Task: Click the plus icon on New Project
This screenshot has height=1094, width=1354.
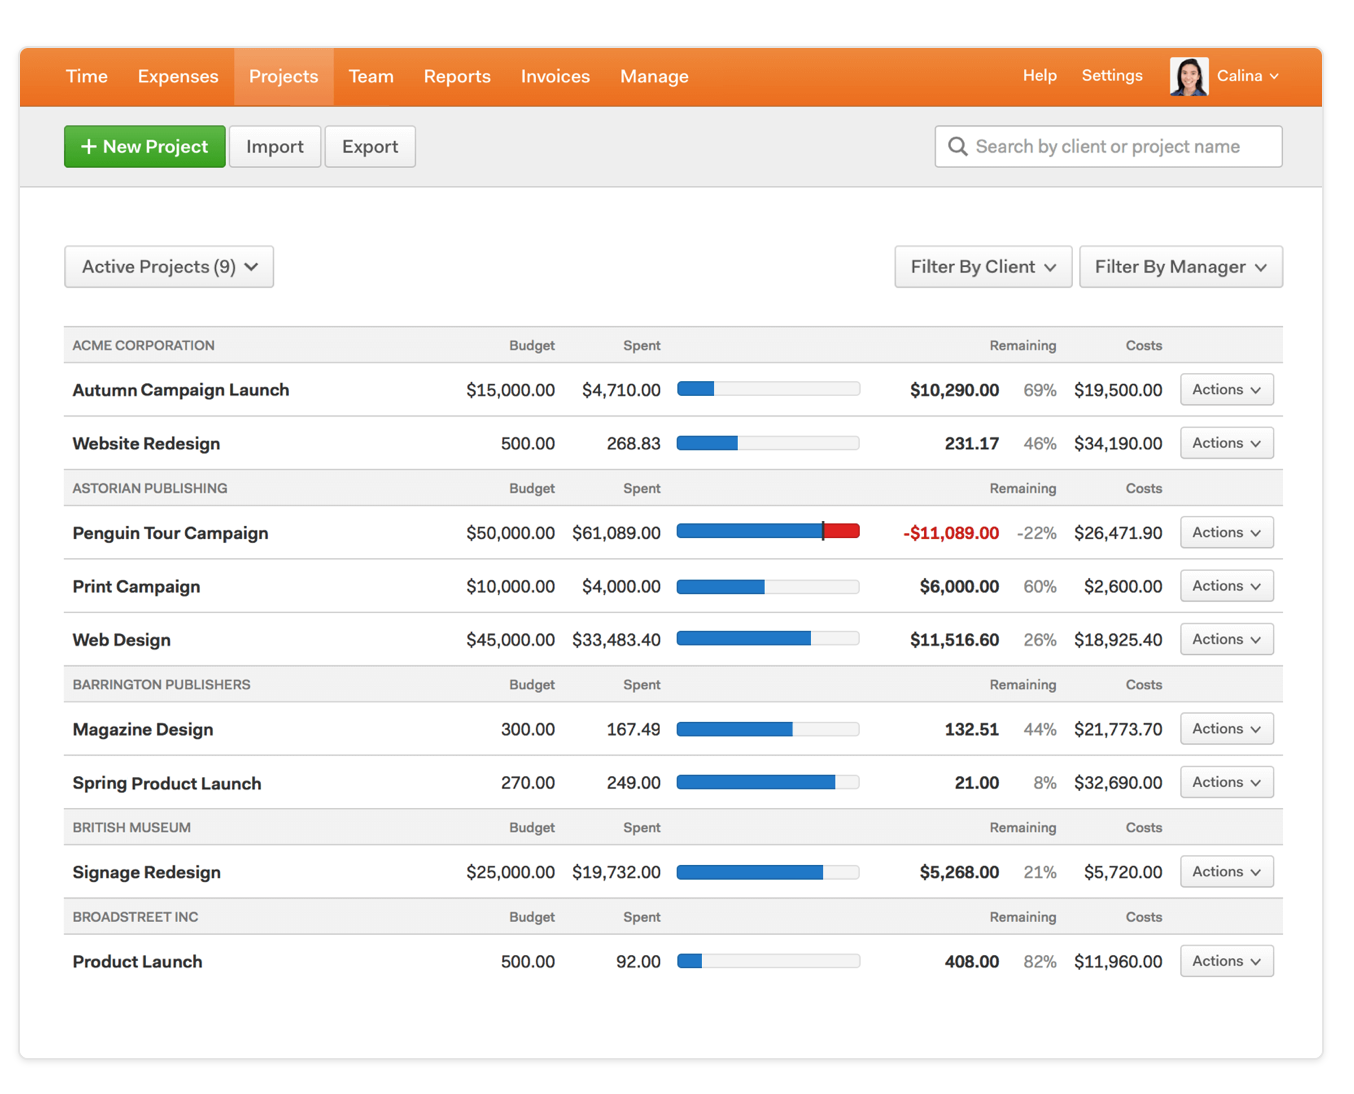Action: coord(89,147)
